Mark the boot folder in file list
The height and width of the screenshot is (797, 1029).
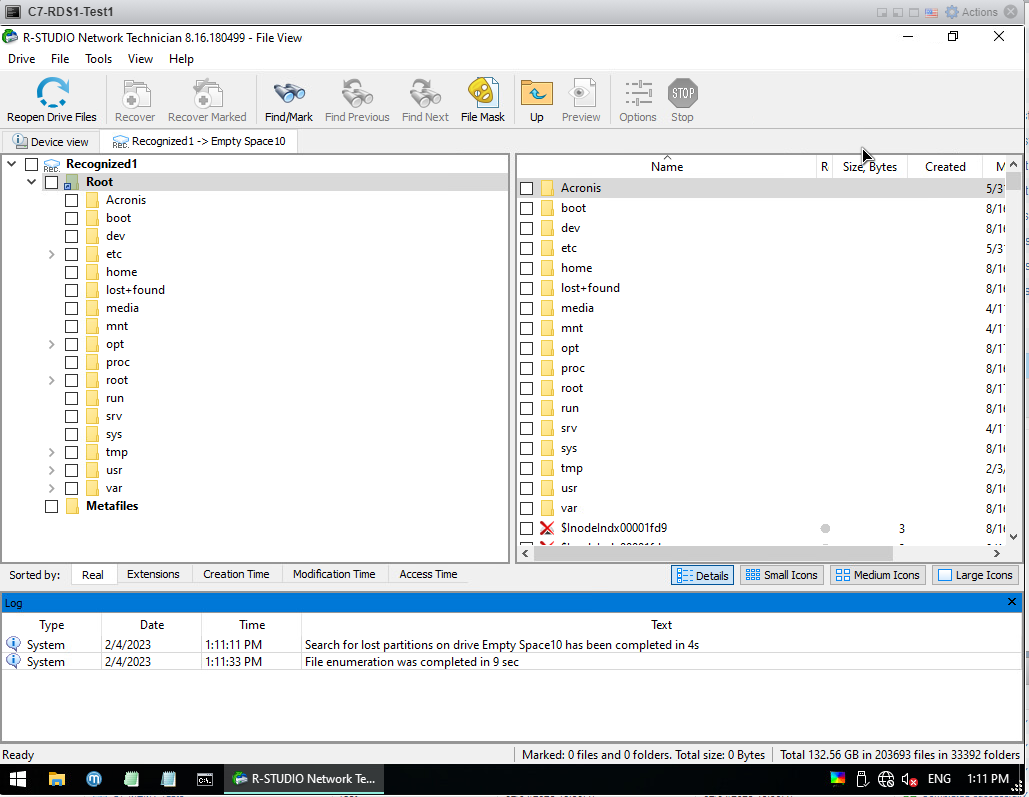[x=527, y=208]
